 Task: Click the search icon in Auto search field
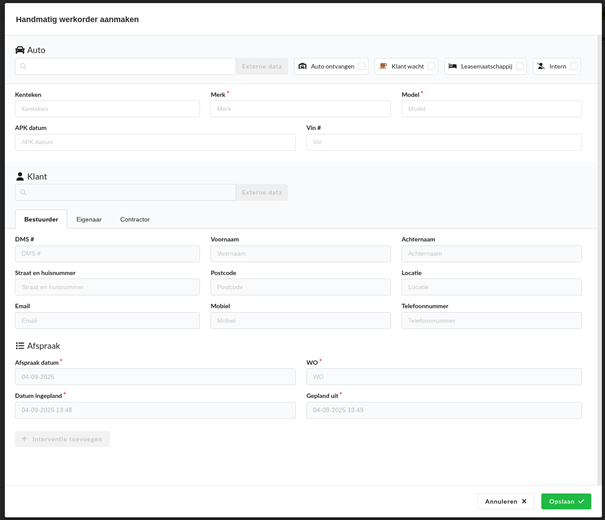(24, 66)
